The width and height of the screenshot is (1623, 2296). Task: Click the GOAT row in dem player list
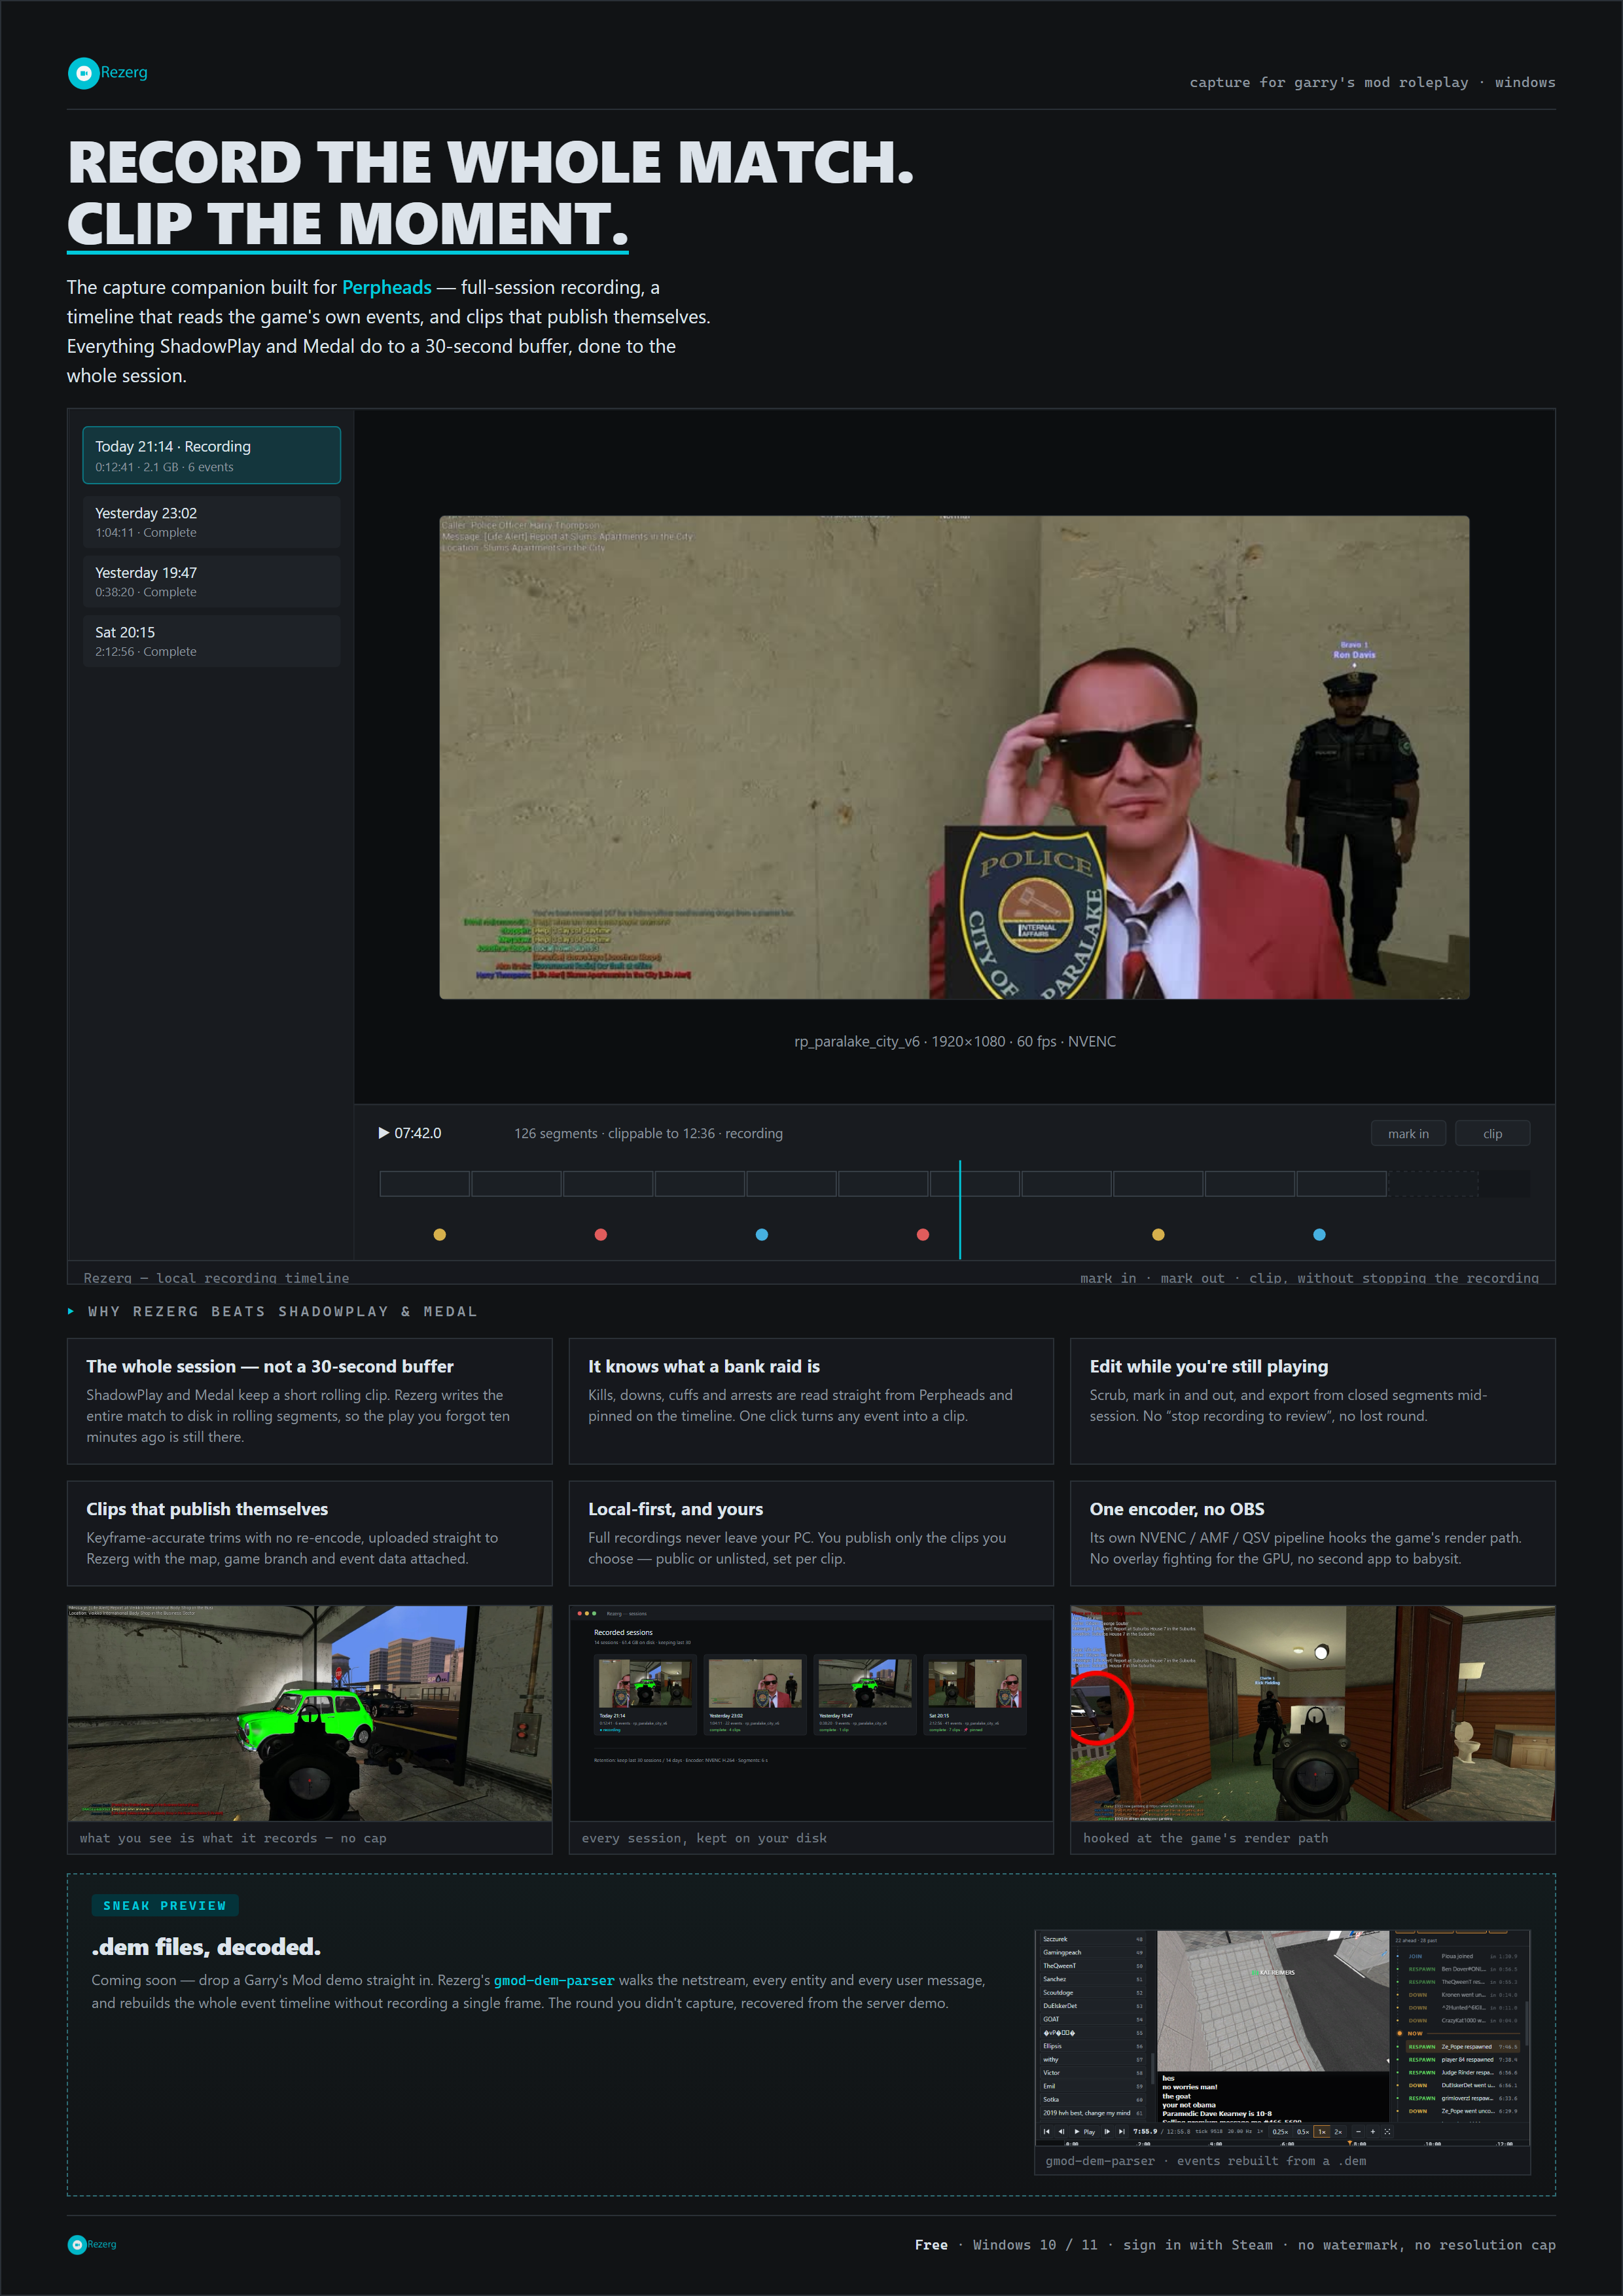[x=1093, y=2019]
